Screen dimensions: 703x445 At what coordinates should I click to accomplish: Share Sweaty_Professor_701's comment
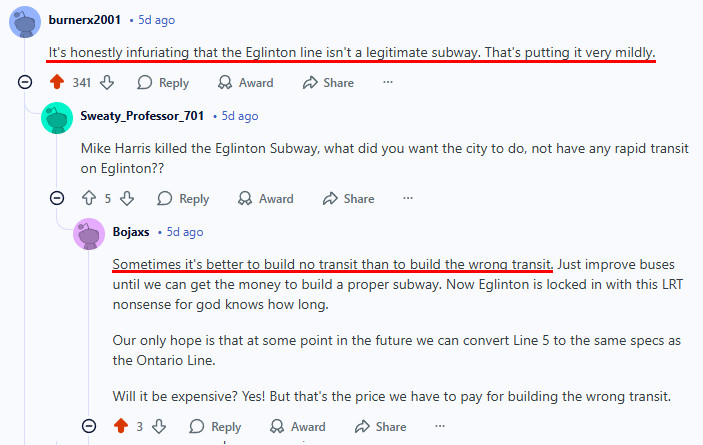[x=349, y=199]
